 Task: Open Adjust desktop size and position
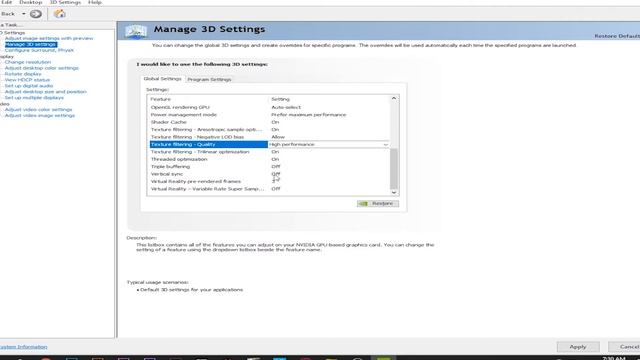[x=46, y=92]
